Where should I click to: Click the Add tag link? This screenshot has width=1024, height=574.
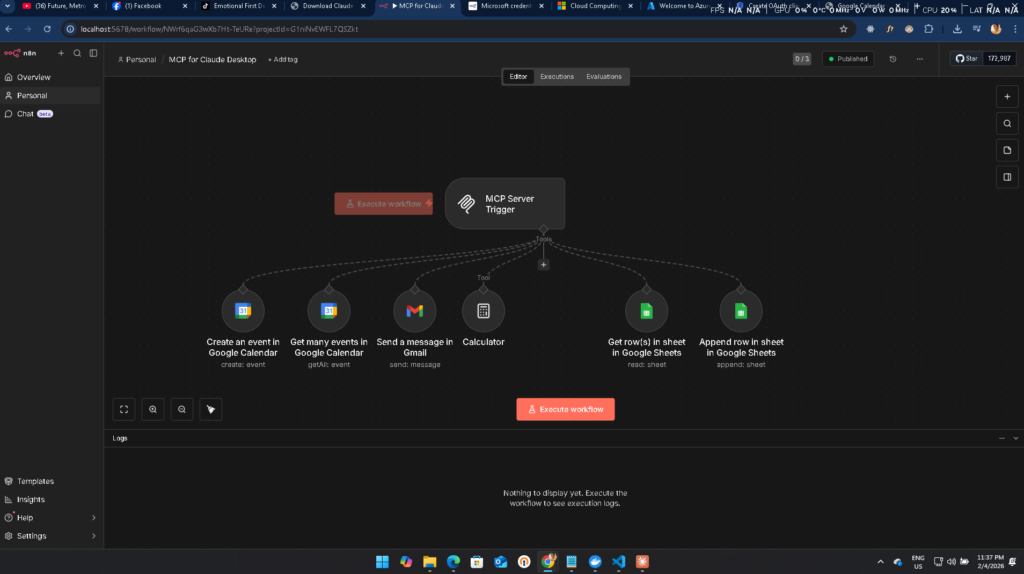pyautogui.click(x=283, y=59)
